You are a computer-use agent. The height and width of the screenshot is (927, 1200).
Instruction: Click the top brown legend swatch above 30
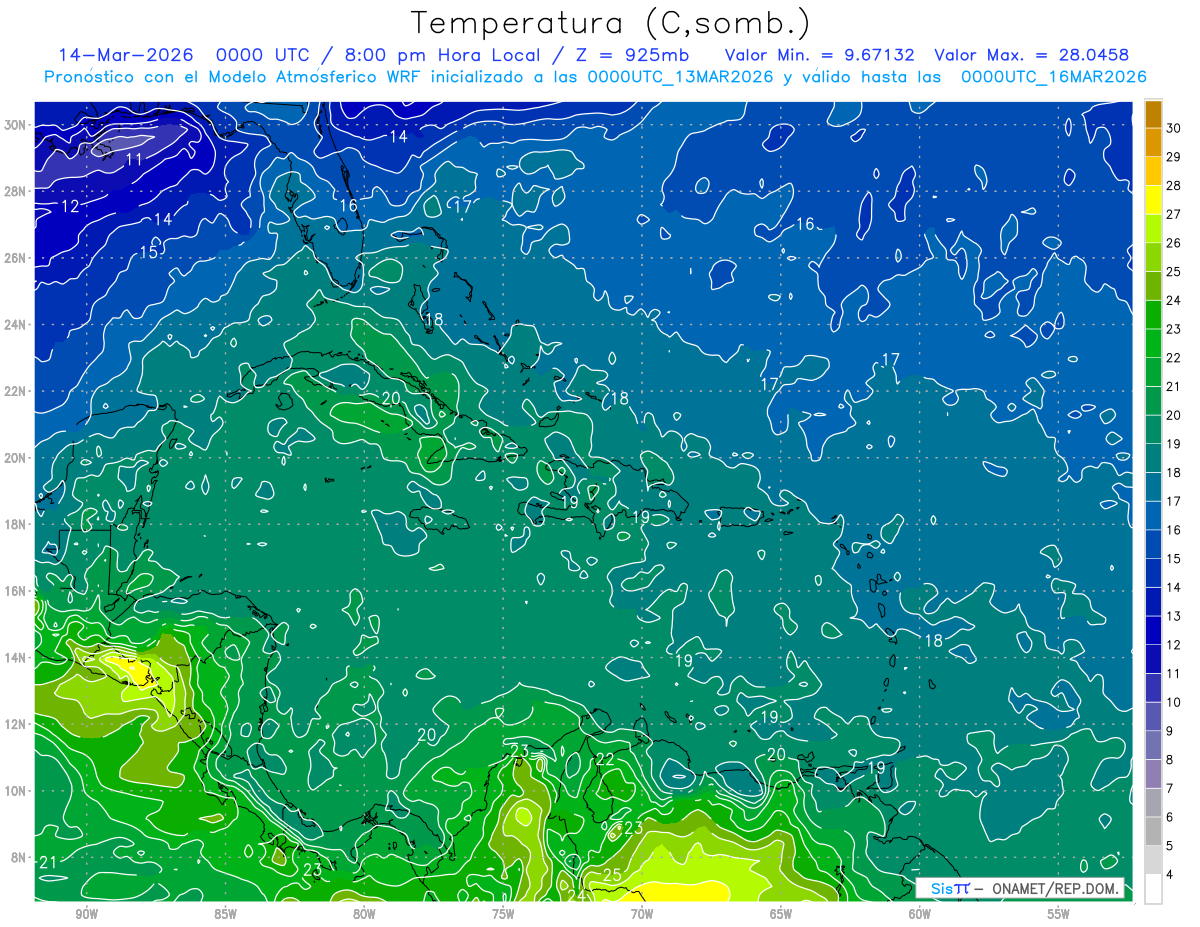1153,114
